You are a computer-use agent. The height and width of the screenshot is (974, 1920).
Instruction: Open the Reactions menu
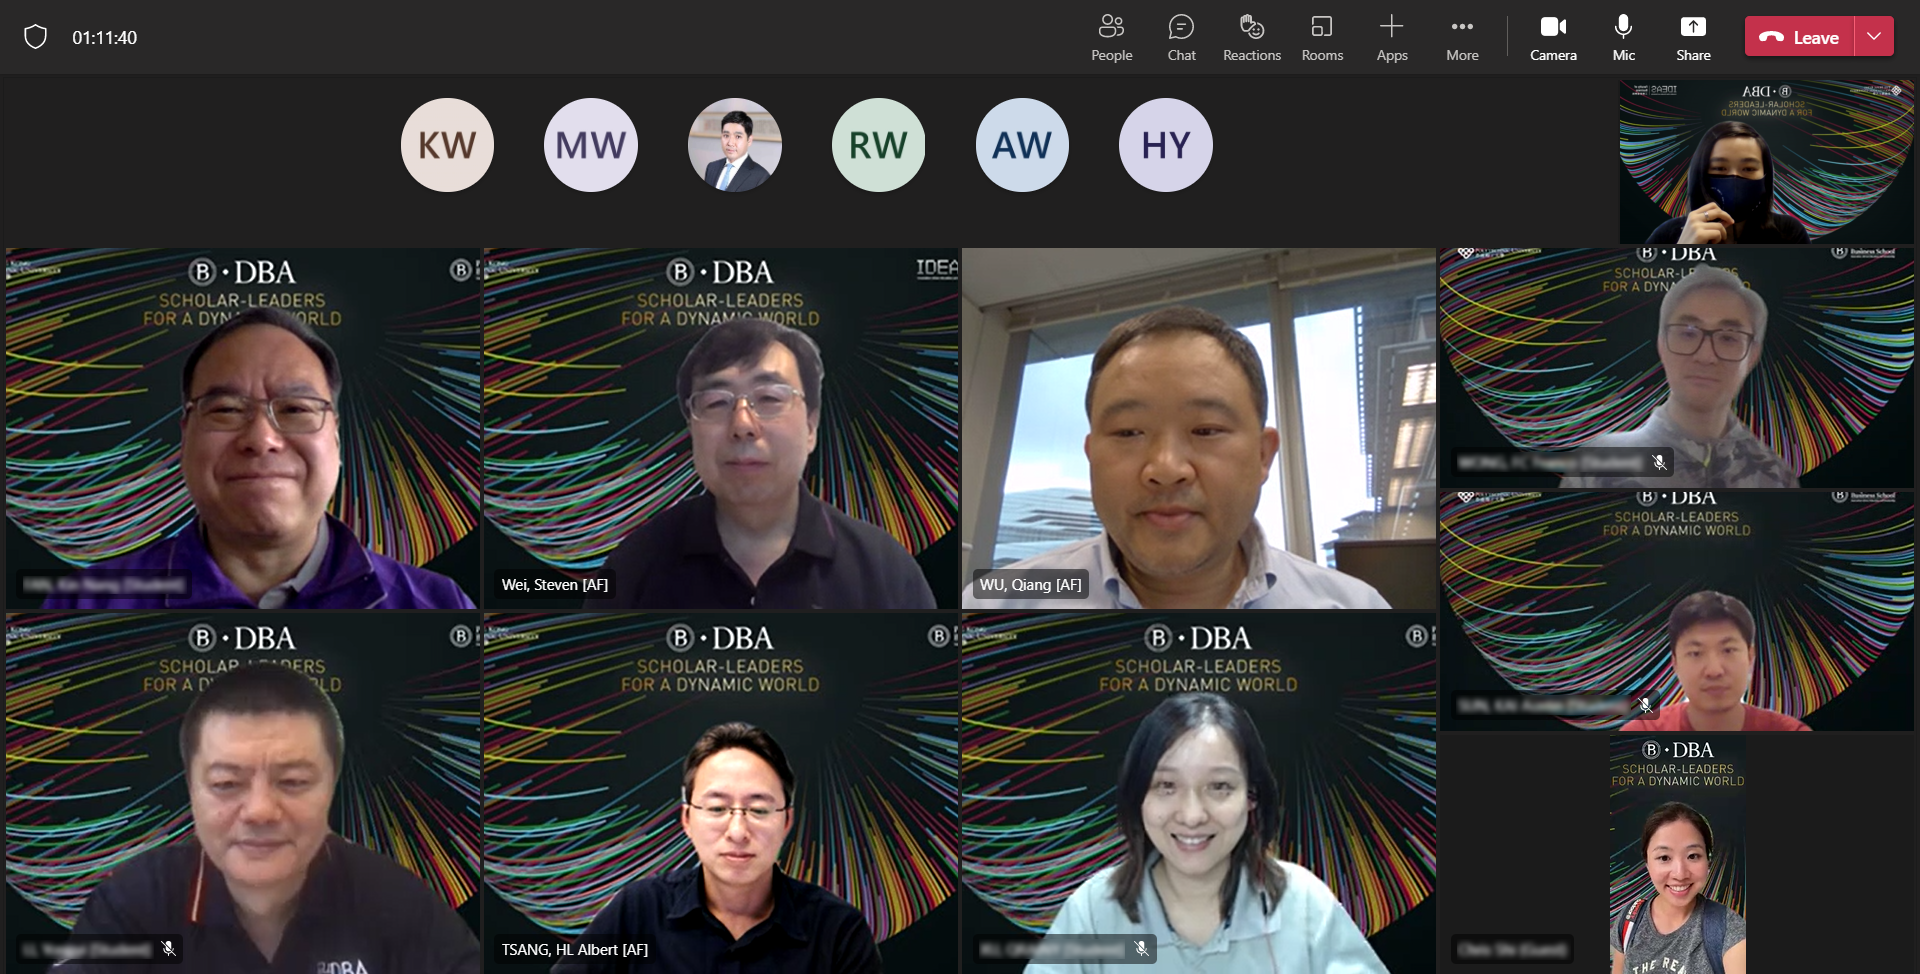[1251, 38]
